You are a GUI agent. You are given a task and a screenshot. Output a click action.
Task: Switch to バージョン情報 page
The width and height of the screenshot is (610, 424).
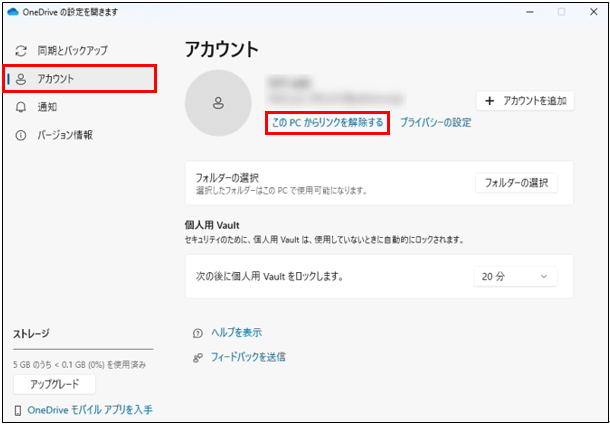tap(80, 135)
